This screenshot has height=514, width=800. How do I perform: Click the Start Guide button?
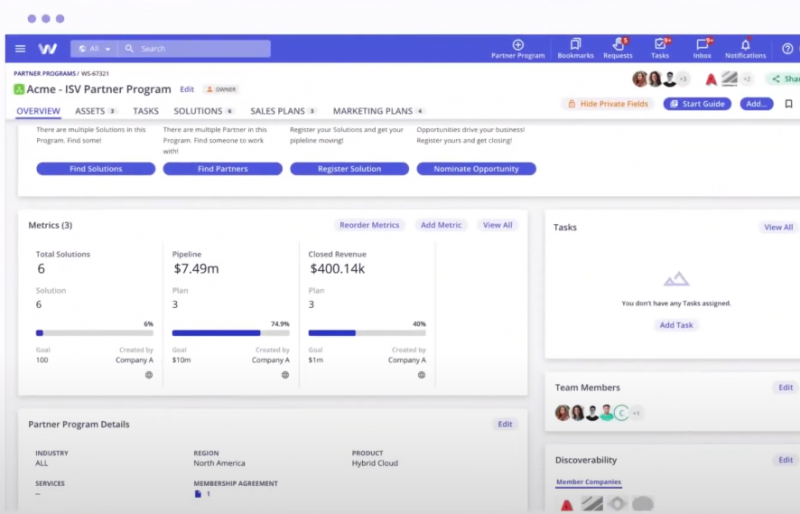coord(697,104)
